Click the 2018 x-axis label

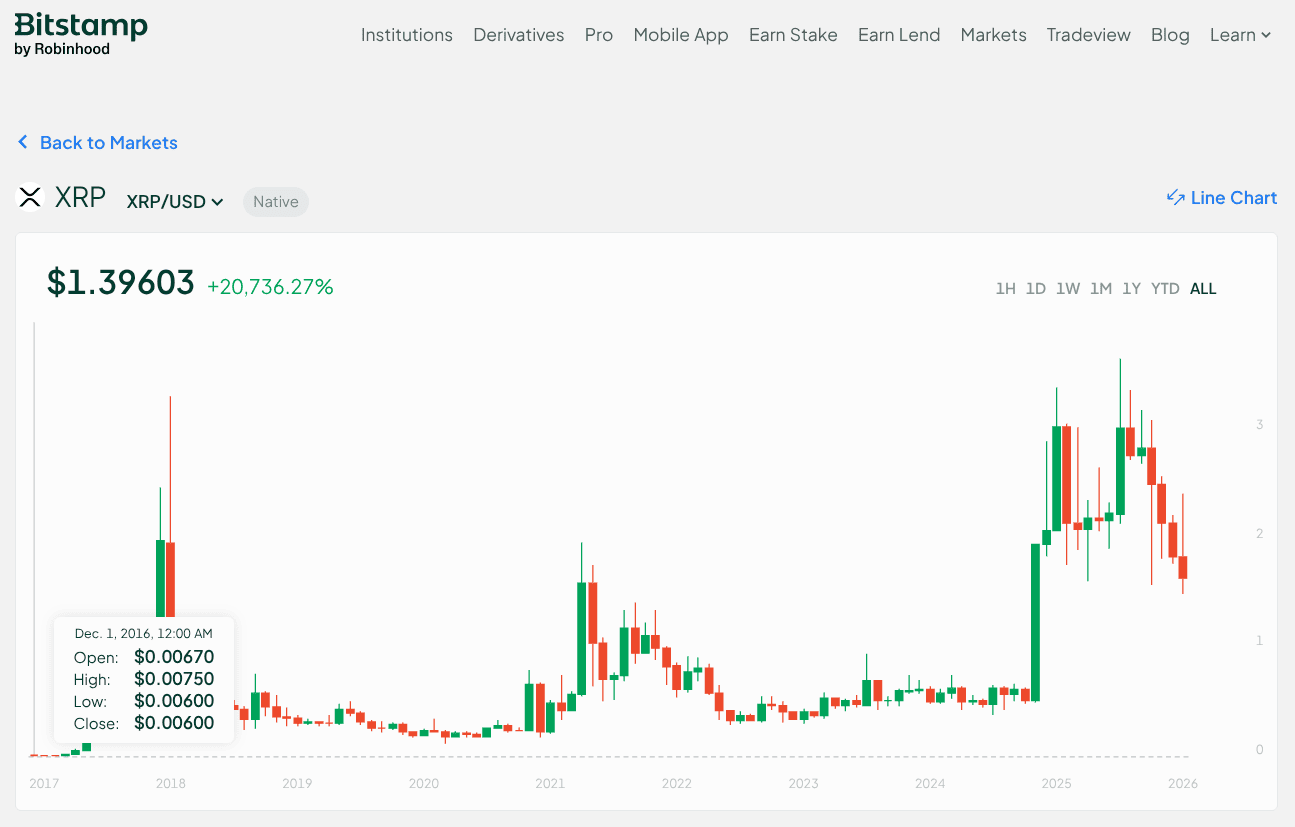click(x=171, y=783)
